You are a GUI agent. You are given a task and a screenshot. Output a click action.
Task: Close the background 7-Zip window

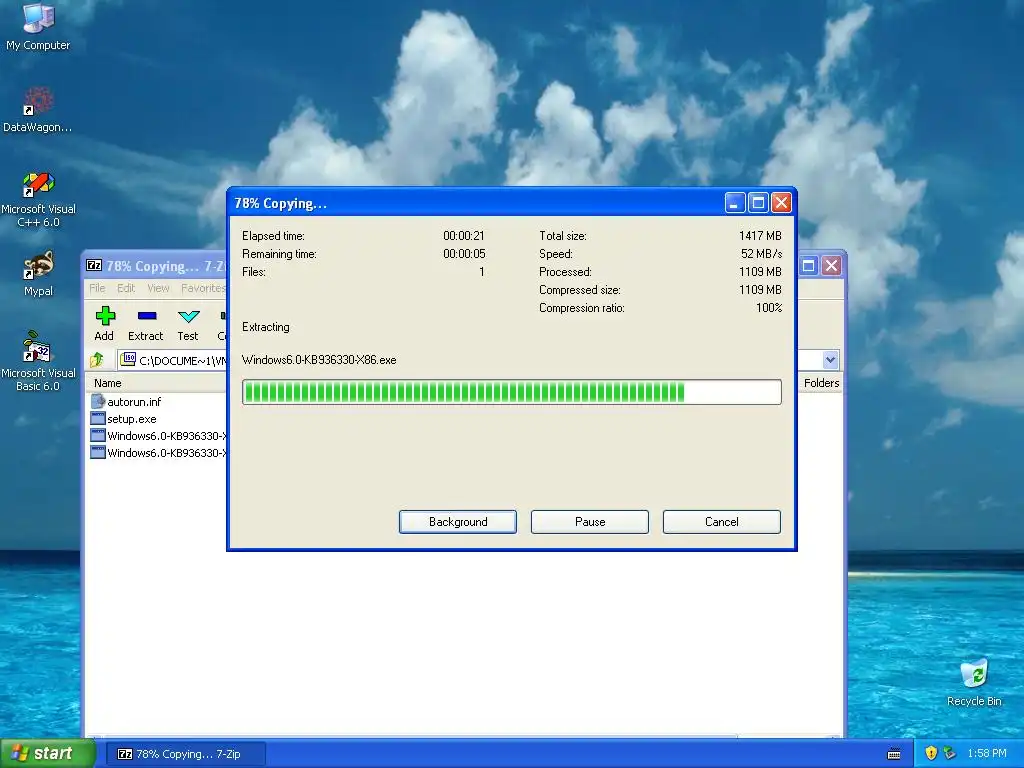831,266
